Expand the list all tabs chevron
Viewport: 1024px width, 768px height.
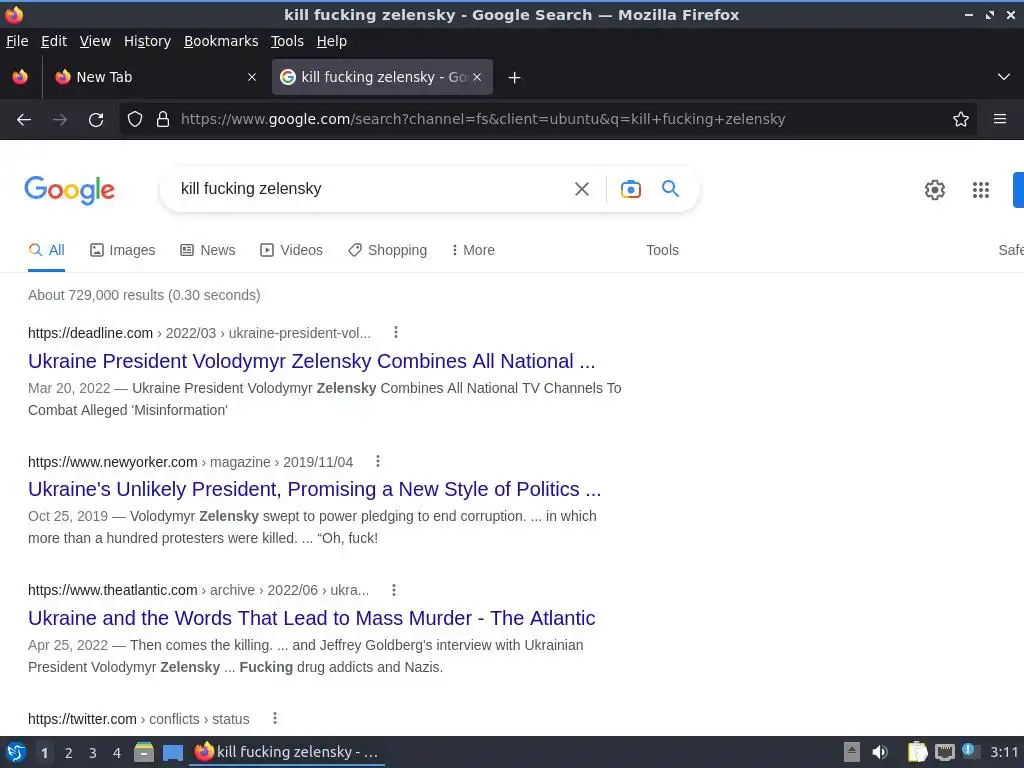click(1004, 77)
